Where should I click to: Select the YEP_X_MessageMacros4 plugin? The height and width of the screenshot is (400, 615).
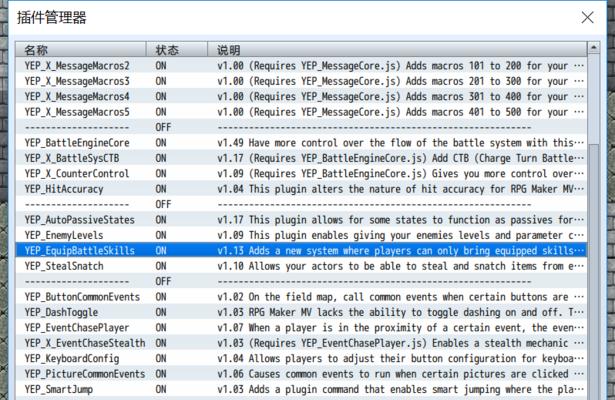(301, 96)
